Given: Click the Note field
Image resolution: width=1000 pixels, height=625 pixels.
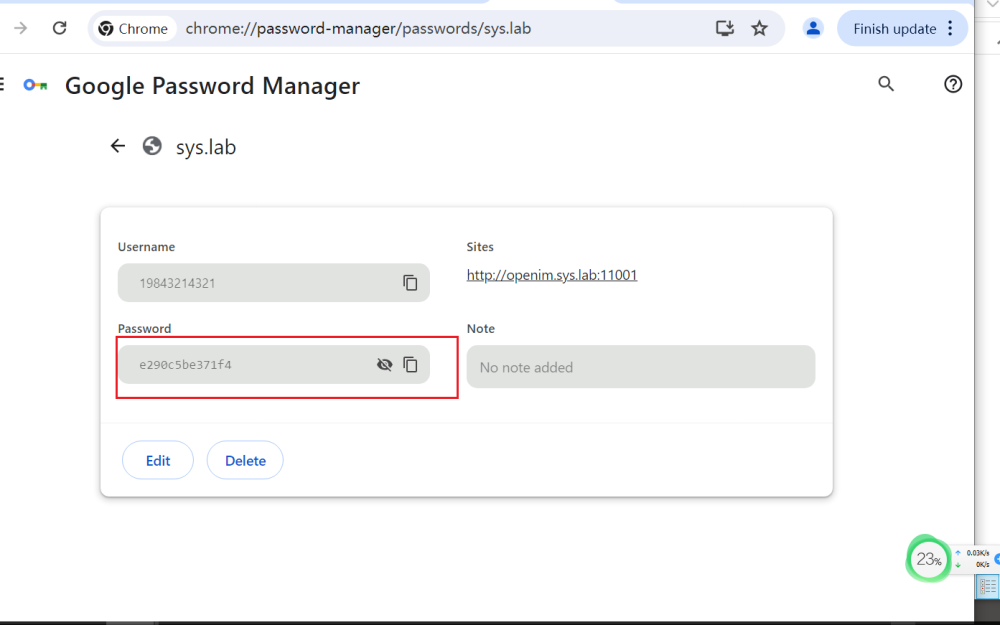Looking at the screenshot, I should (x=640, y=367).
